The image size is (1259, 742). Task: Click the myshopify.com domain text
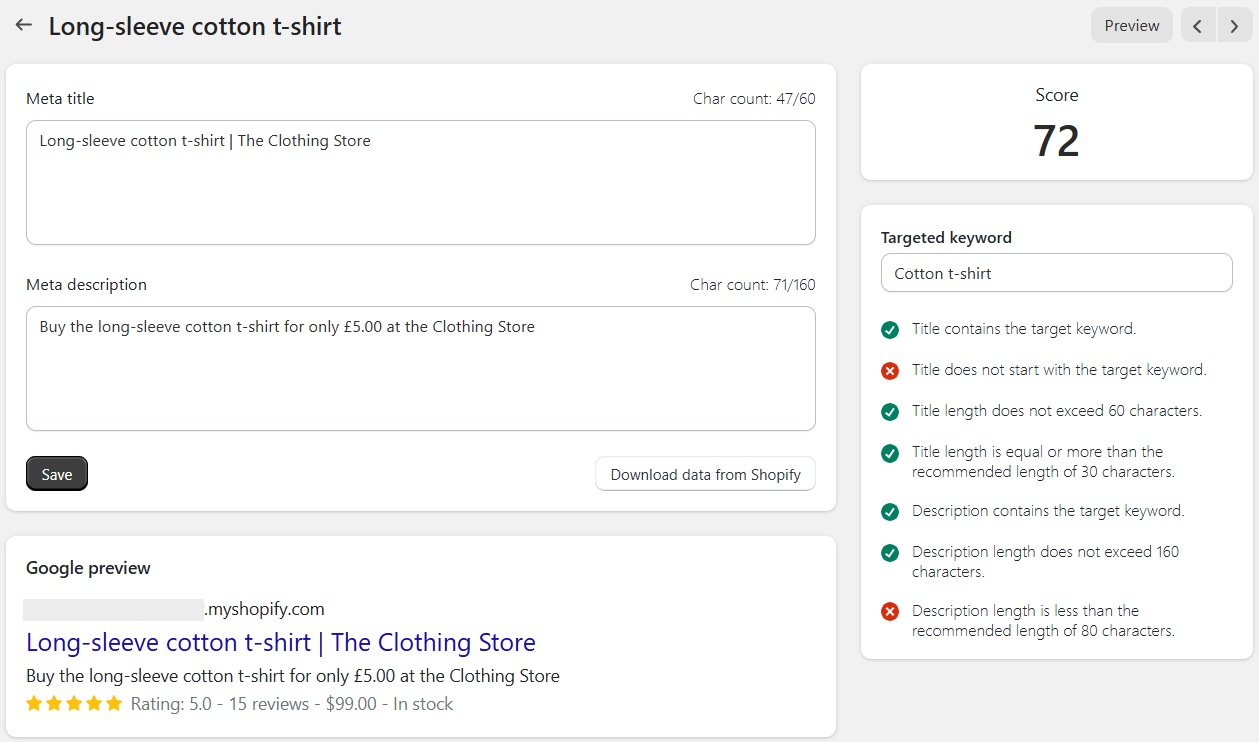[264, 608]
